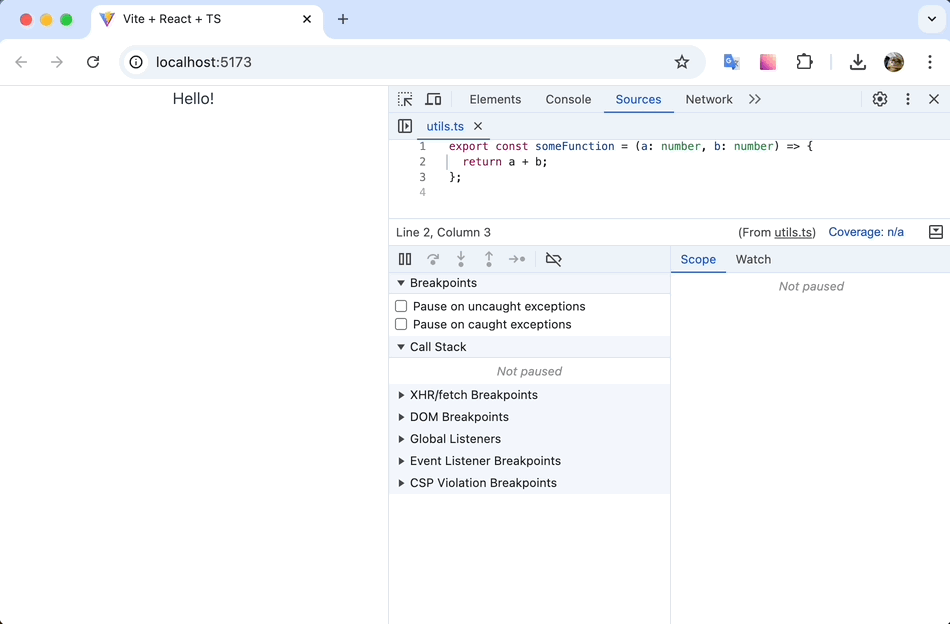Open the utils.ts source link

pos(793,232)
